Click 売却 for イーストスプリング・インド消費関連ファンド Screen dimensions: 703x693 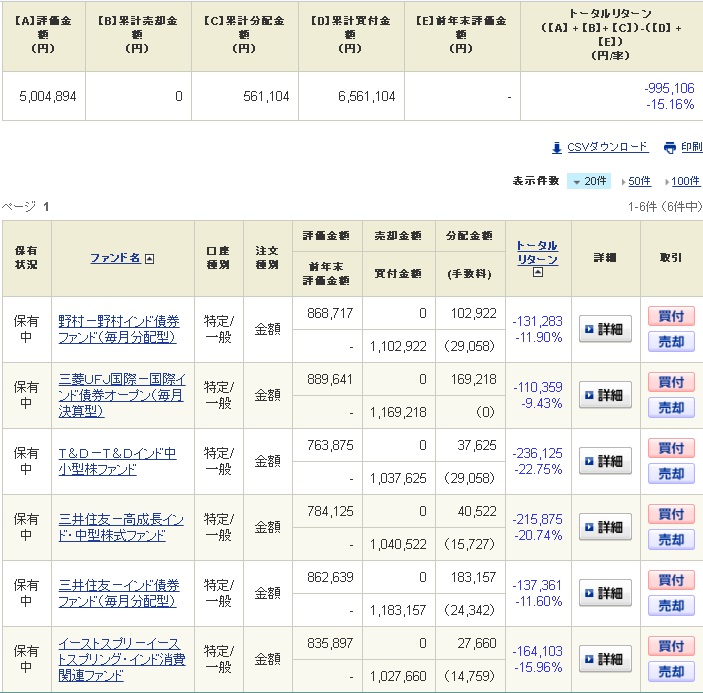[671, 672]
